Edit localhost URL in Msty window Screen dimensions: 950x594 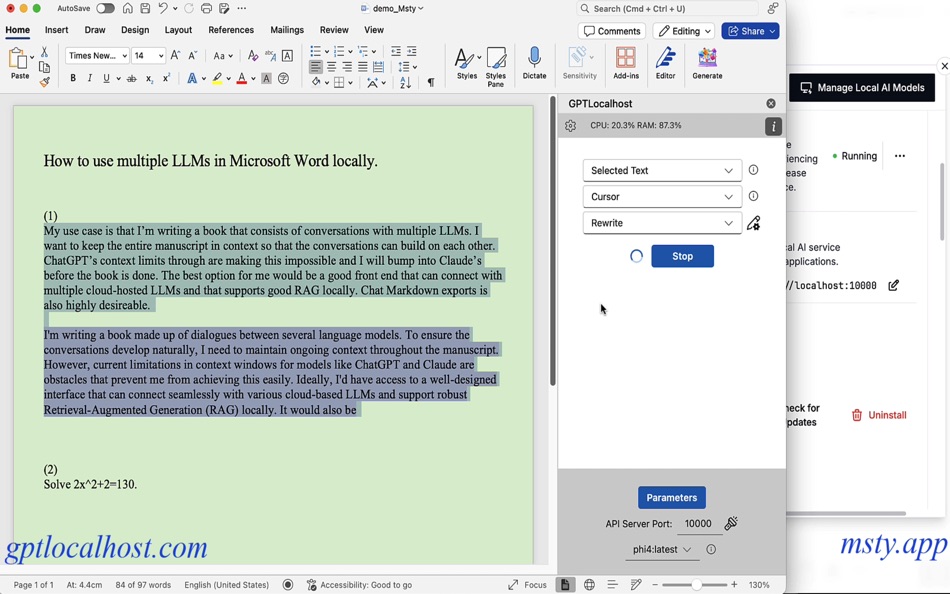[x=894, y=285]
